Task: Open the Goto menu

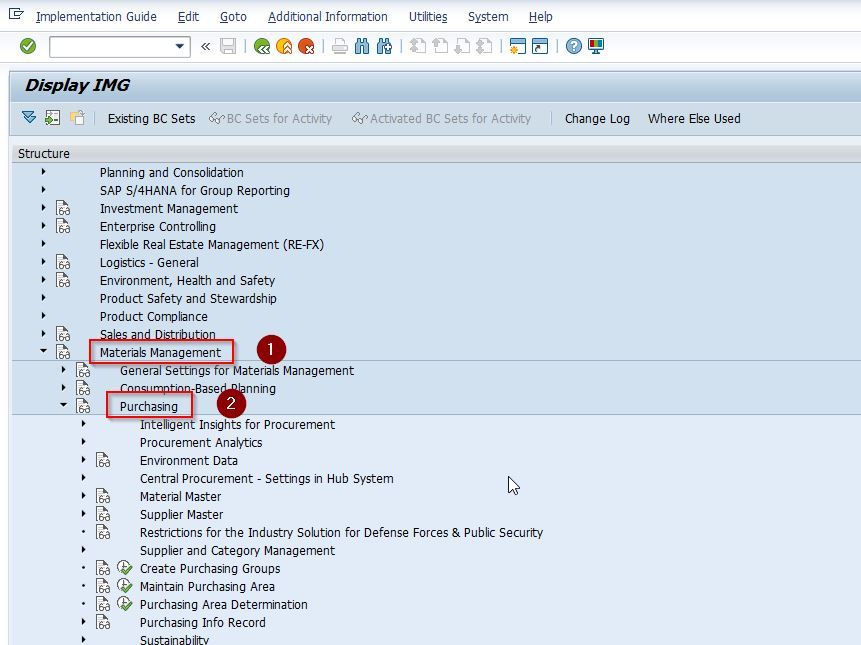Action: tap(233, 17)
